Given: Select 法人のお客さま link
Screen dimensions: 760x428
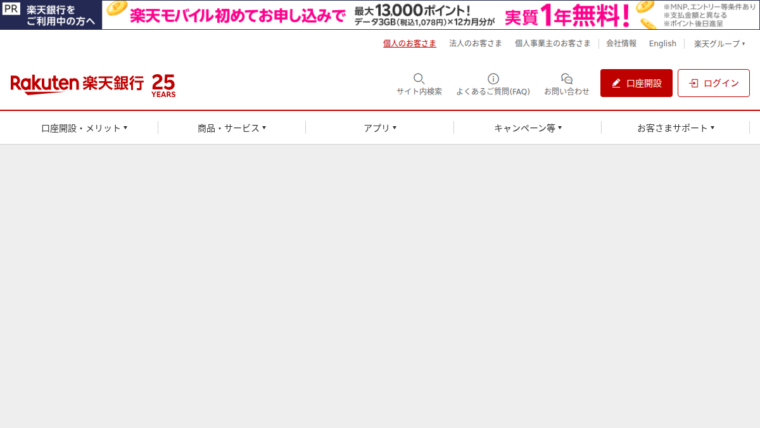Looking at the screenshot, I should (x=475, y=44).
